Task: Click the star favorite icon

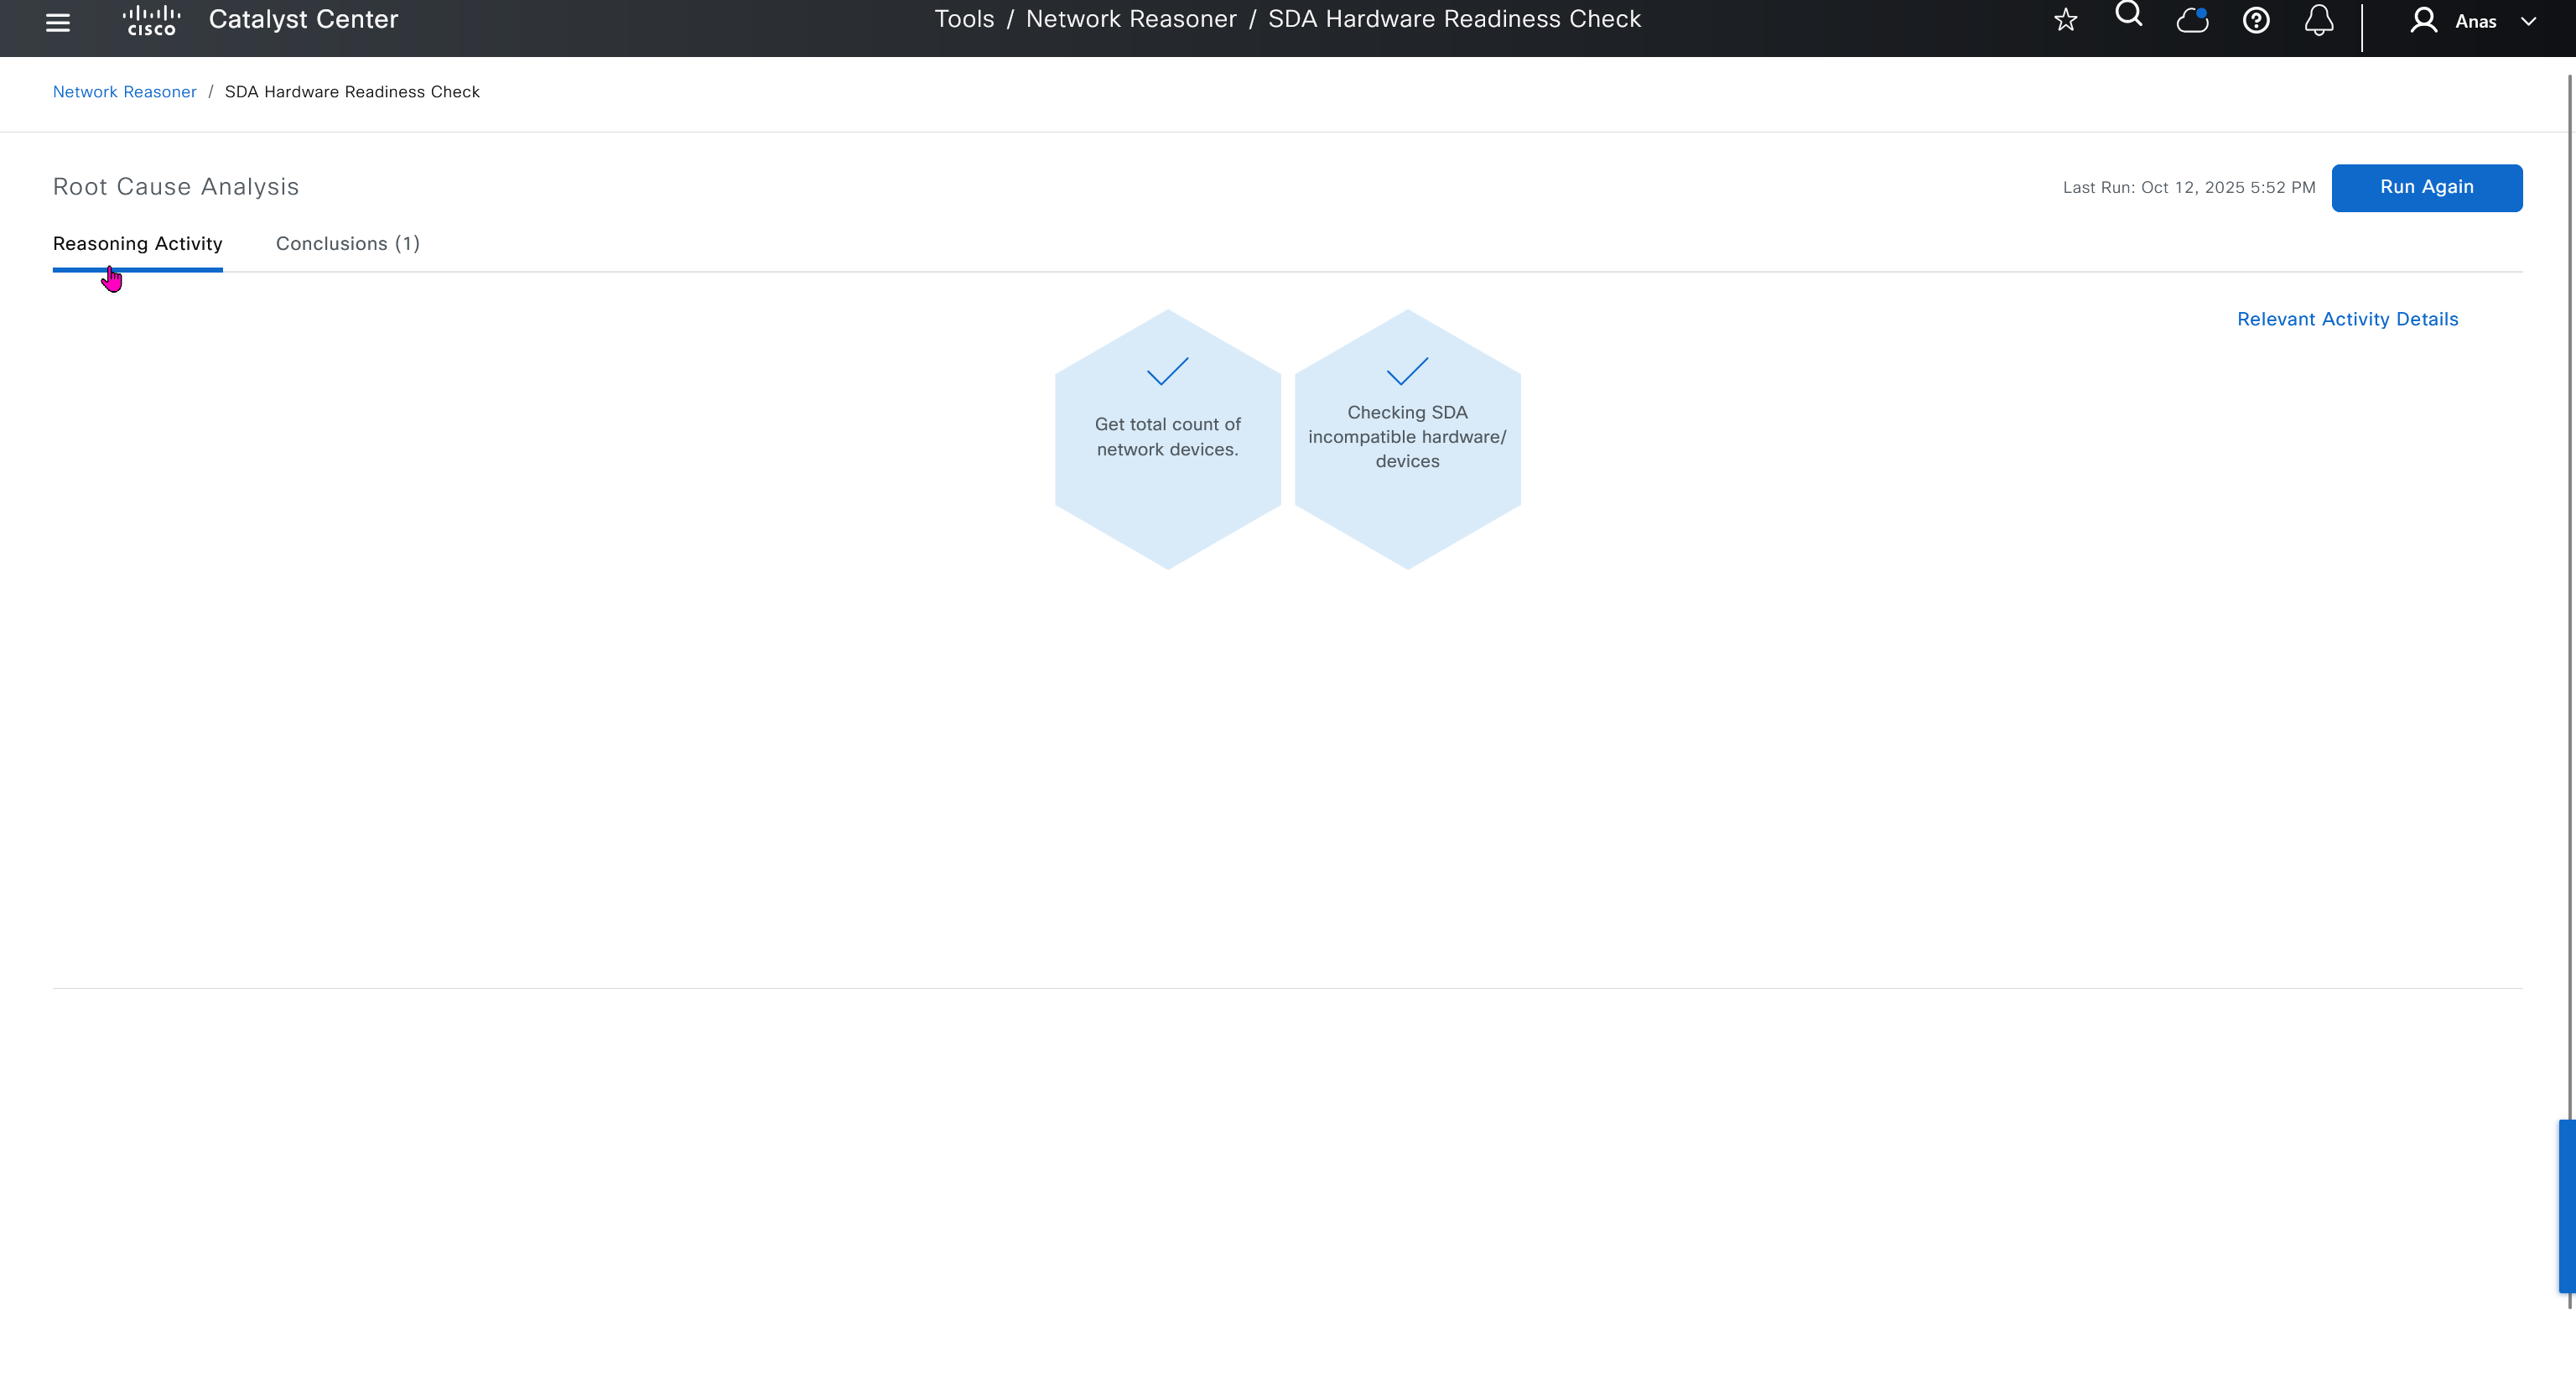Action: tap(2065, 20)
